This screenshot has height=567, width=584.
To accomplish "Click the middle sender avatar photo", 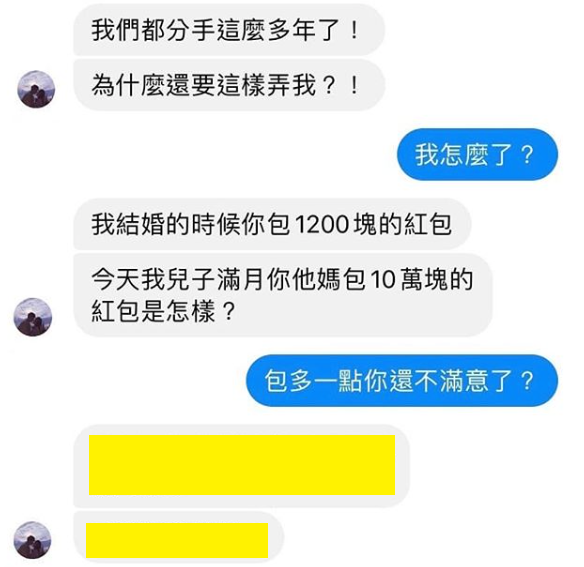I will coord(33,317).
